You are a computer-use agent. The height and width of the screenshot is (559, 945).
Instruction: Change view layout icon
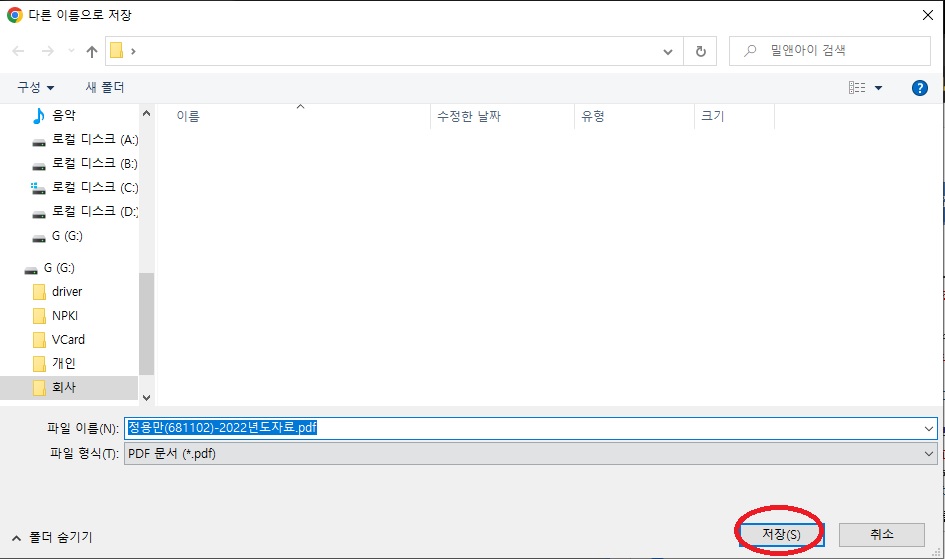tap(856, 88)
